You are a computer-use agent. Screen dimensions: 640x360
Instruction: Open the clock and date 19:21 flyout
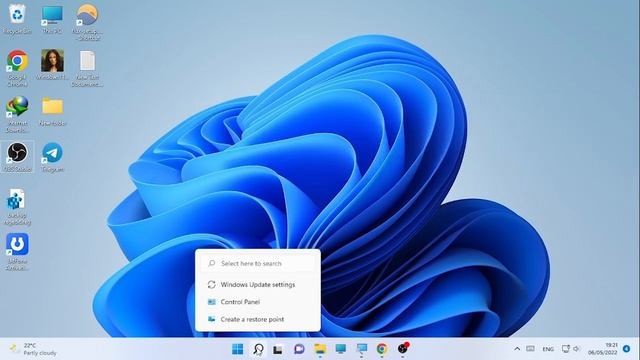(603, 349)
